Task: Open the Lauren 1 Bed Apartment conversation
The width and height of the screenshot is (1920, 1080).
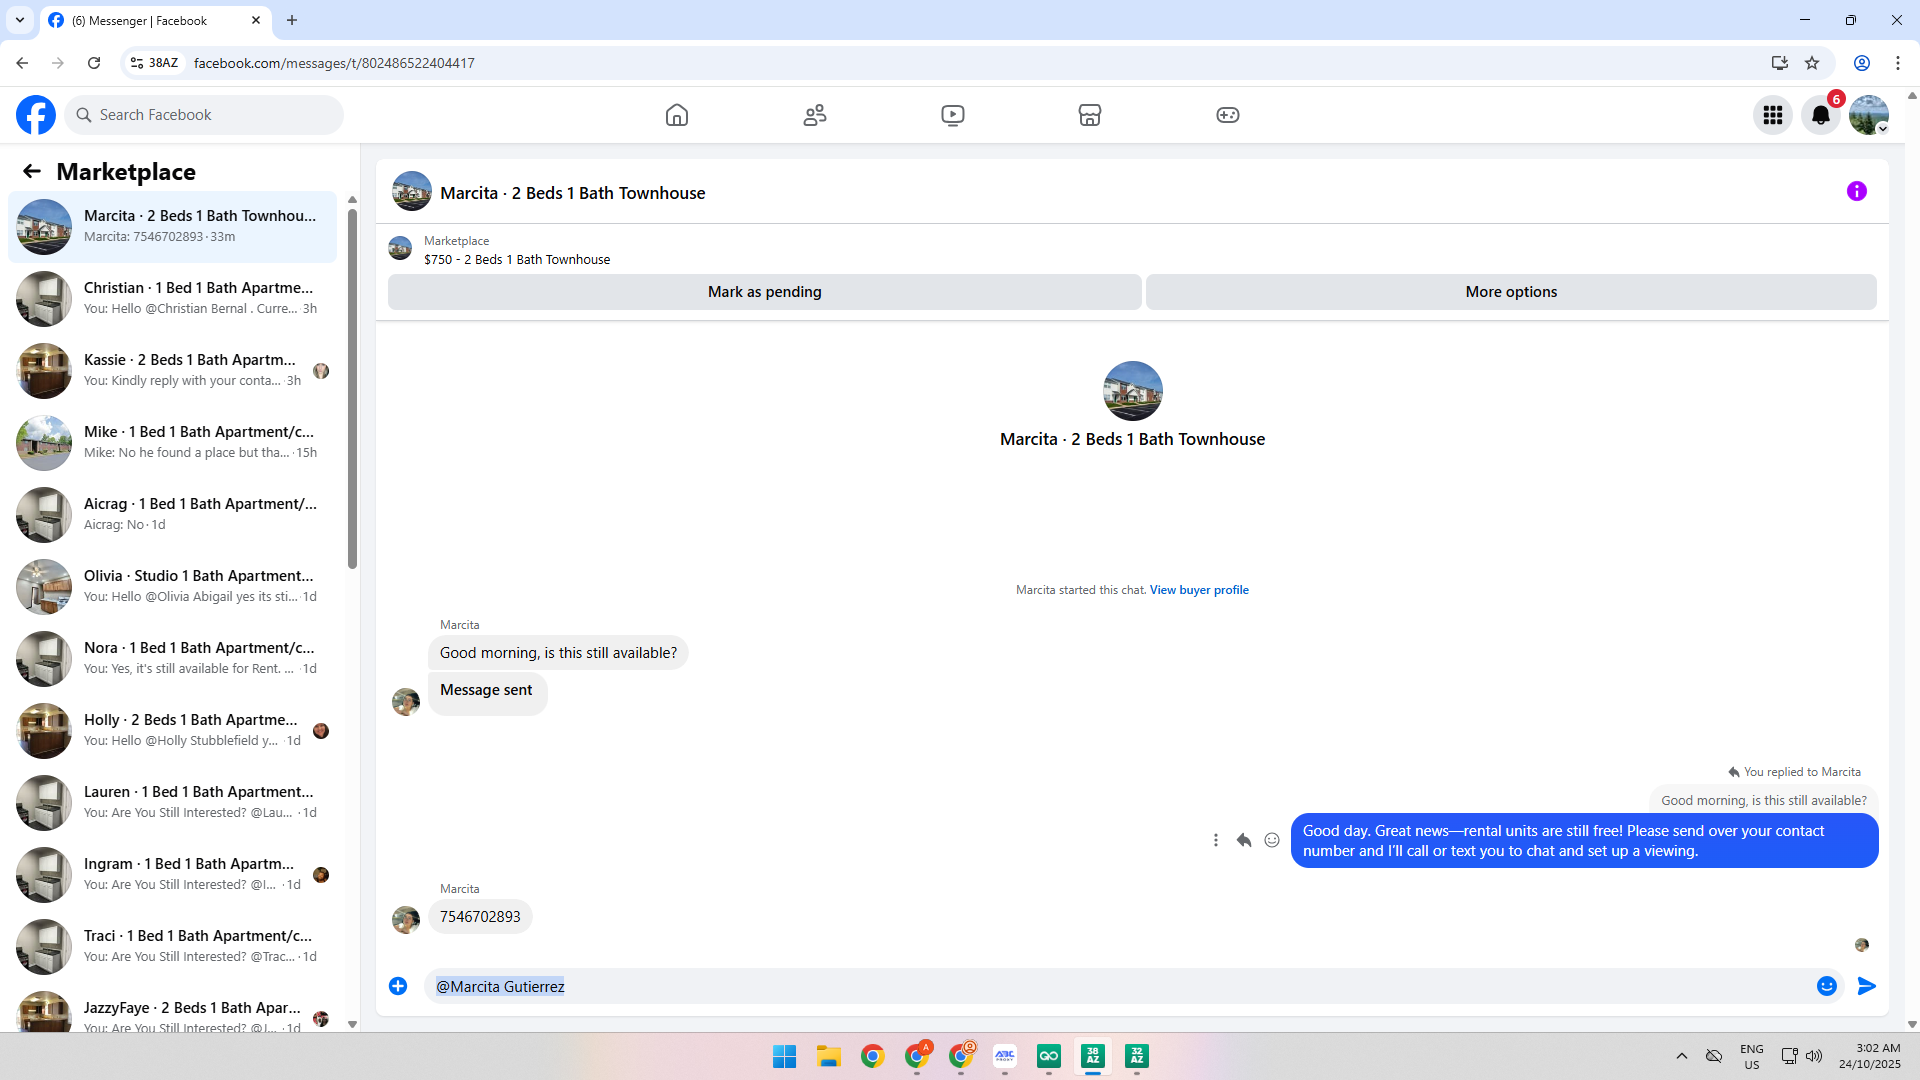Action: tap(173, 803)
